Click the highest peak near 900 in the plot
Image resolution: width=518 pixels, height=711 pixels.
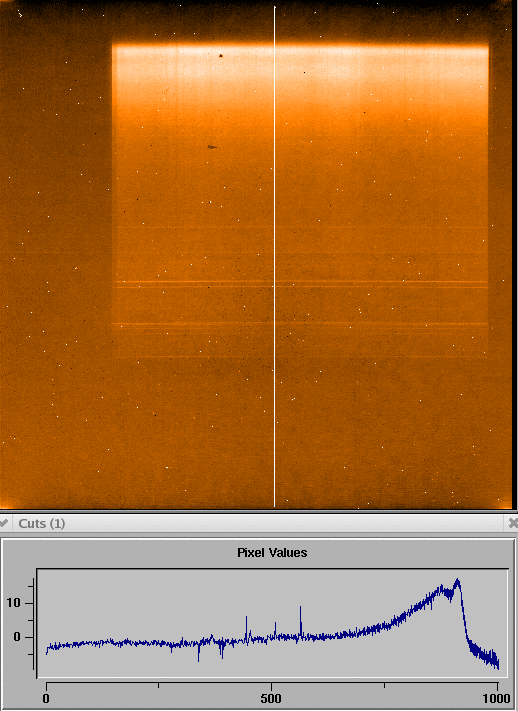[457, 580]
